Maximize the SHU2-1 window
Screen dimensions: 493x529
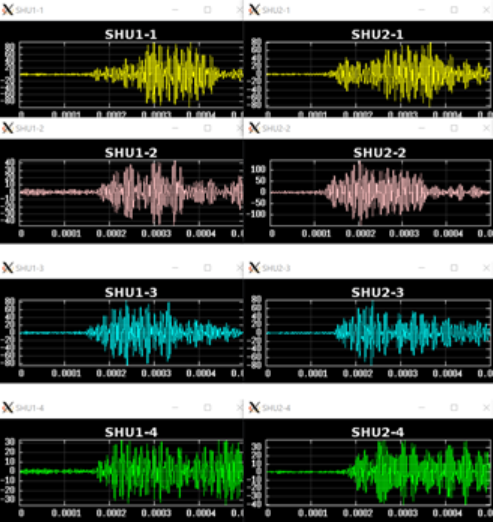pos(454,10)
